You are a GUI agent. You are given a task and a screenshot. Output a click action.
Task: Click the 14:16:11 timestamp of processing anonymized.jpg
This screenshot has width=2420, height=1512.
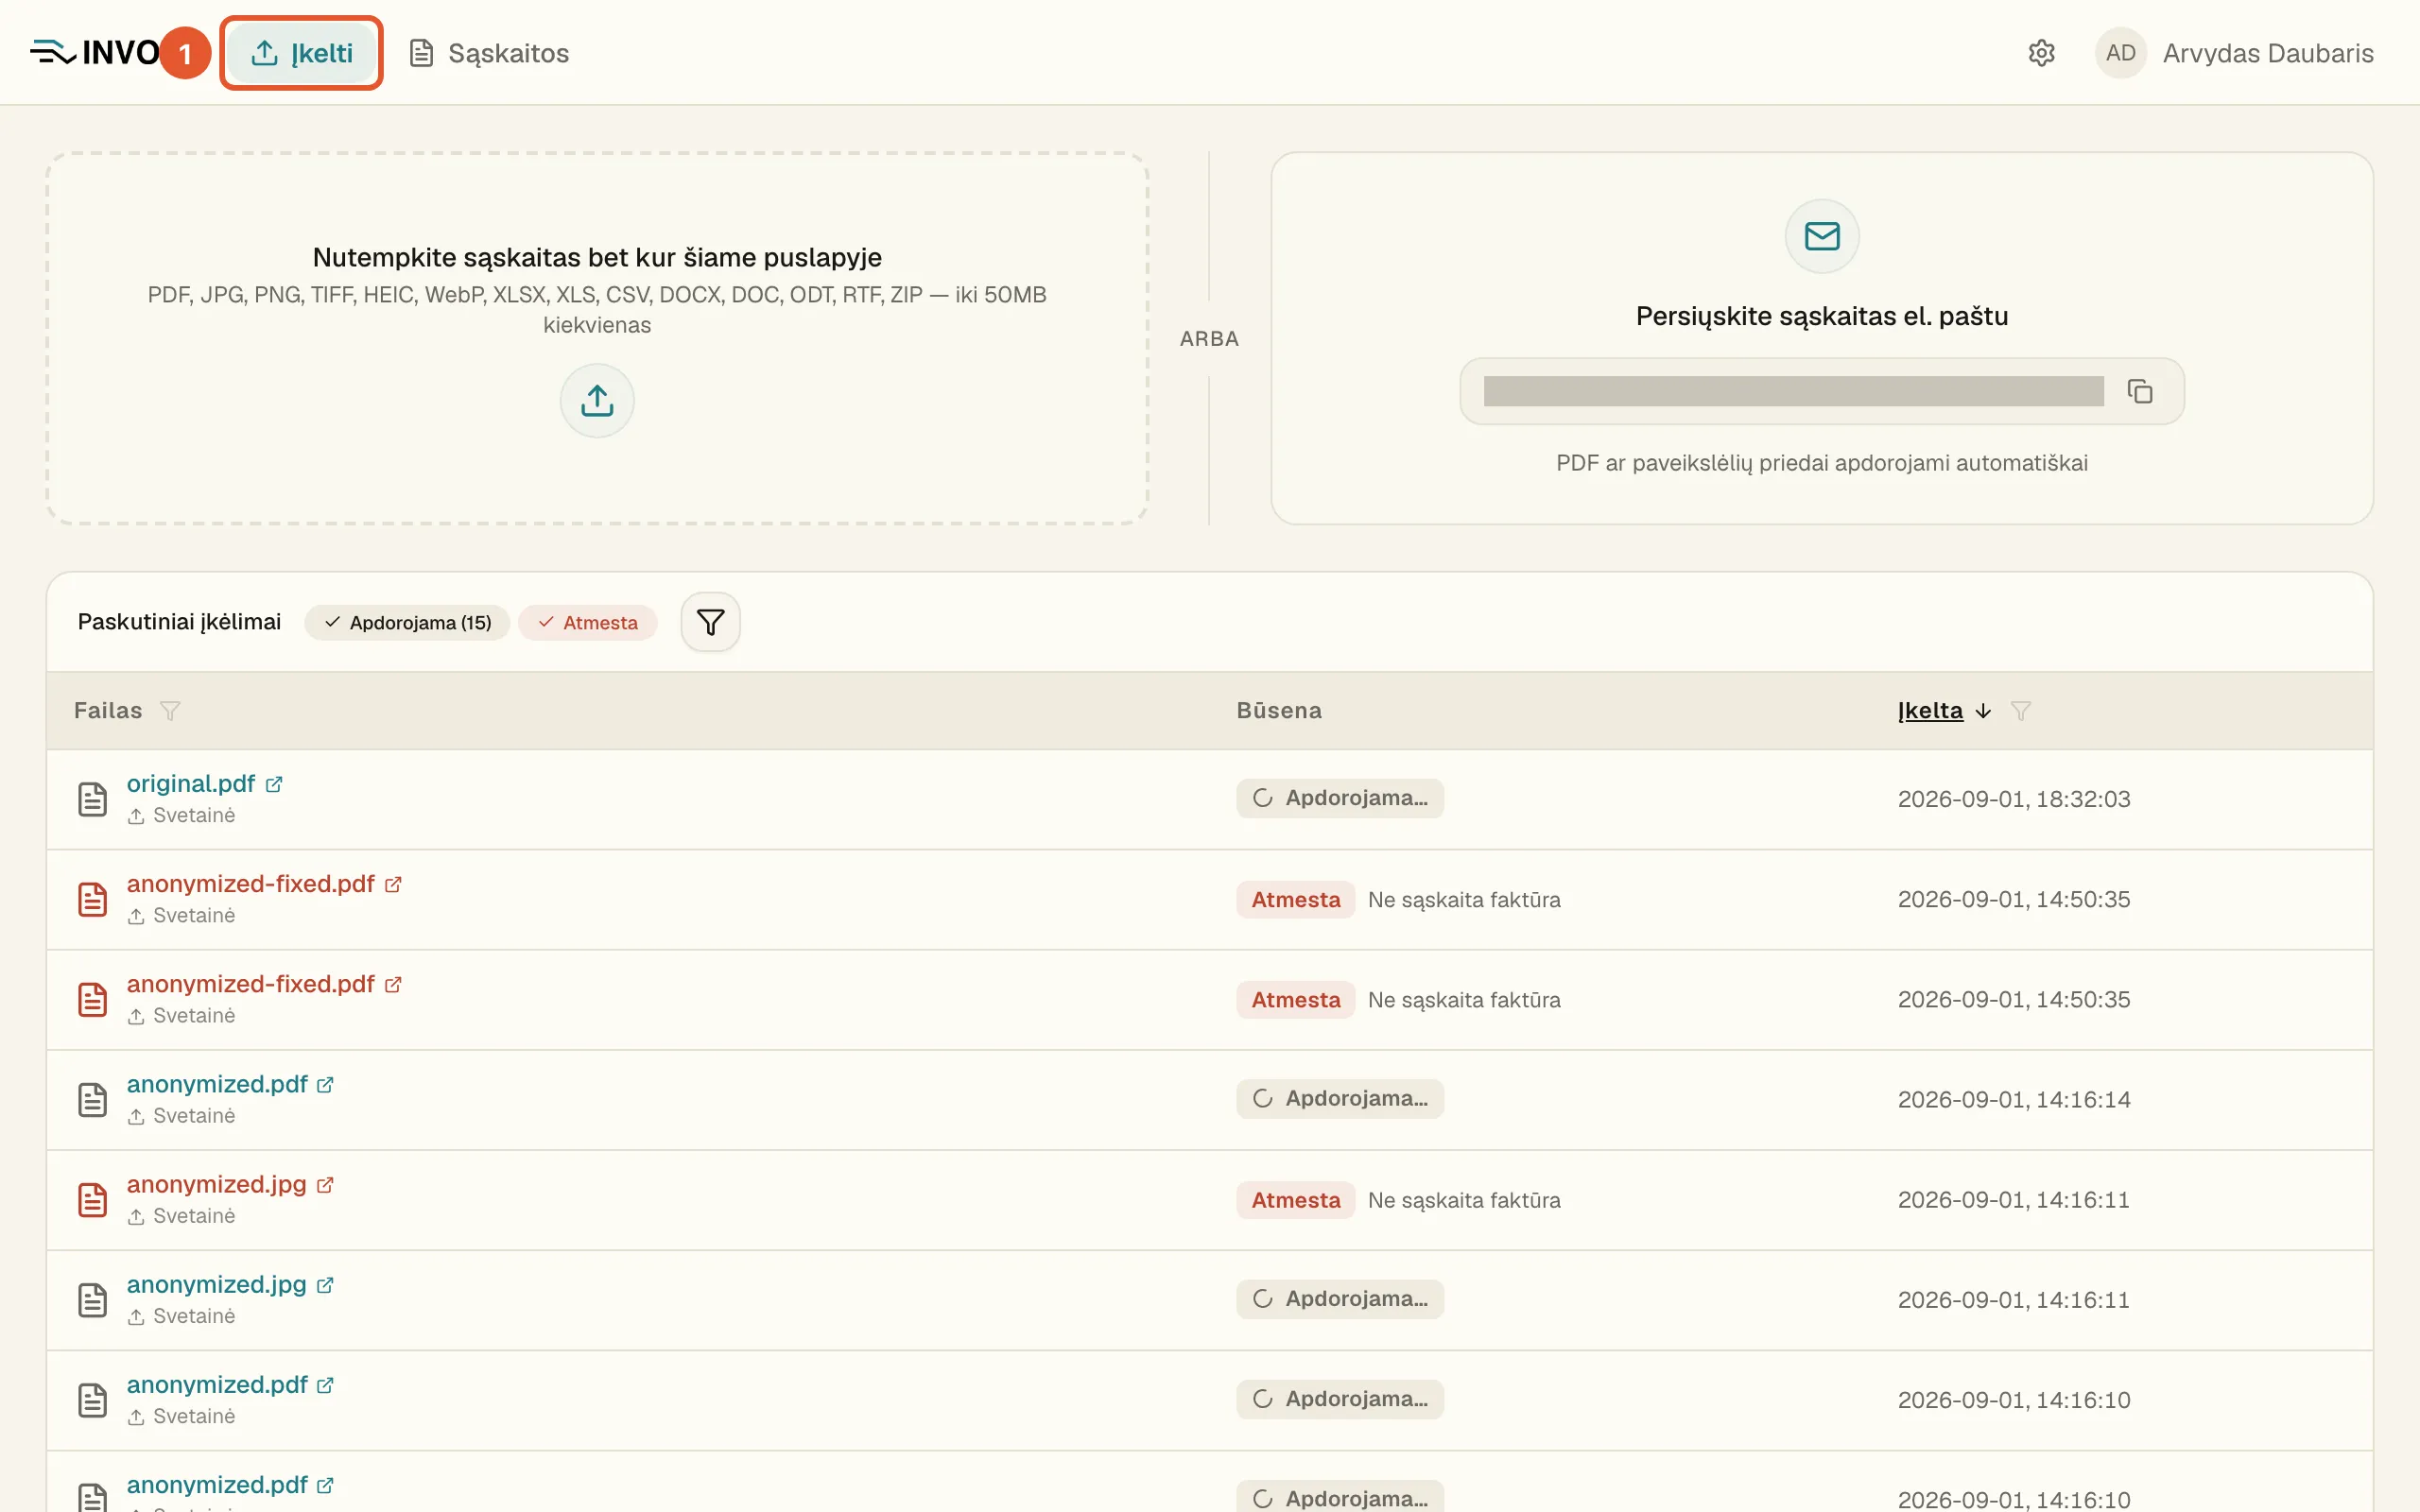(x=2014, y=1299)
